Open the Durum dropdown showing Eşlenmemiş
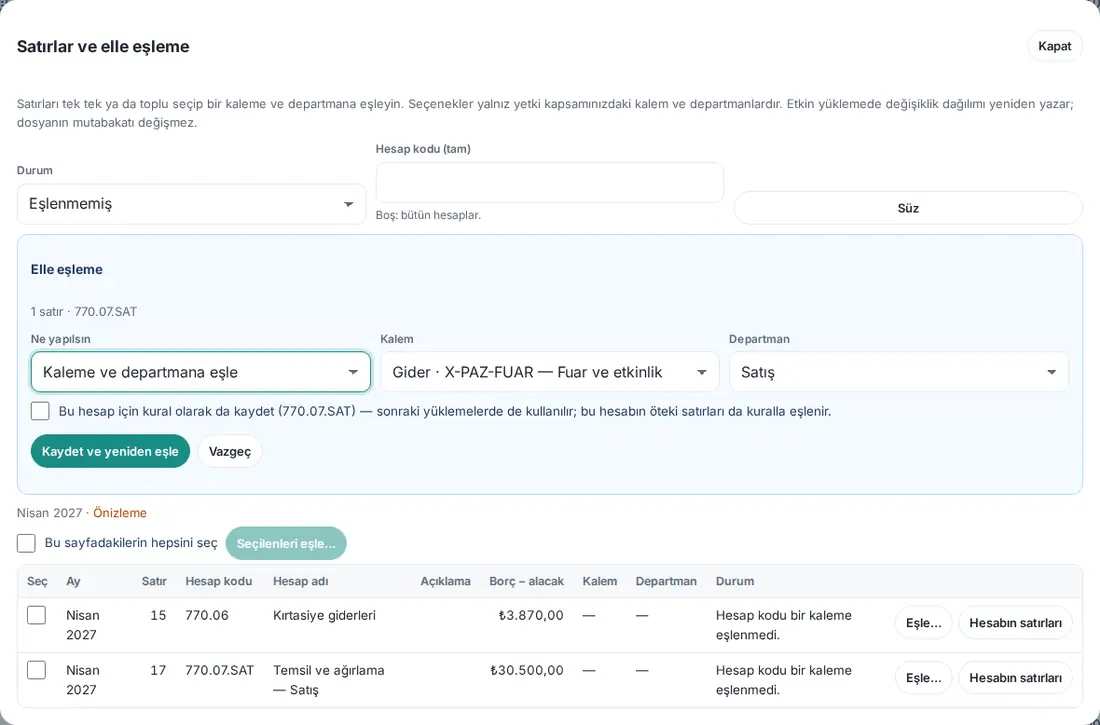Viewport: 1100px width, 725px height. click(192, 204)
